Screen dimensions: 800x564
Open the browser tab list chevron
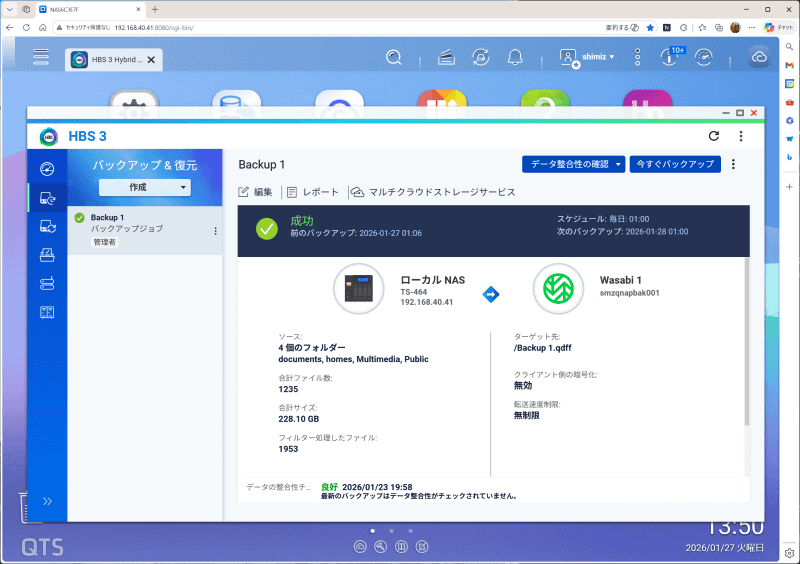click(x=9, y=9)
